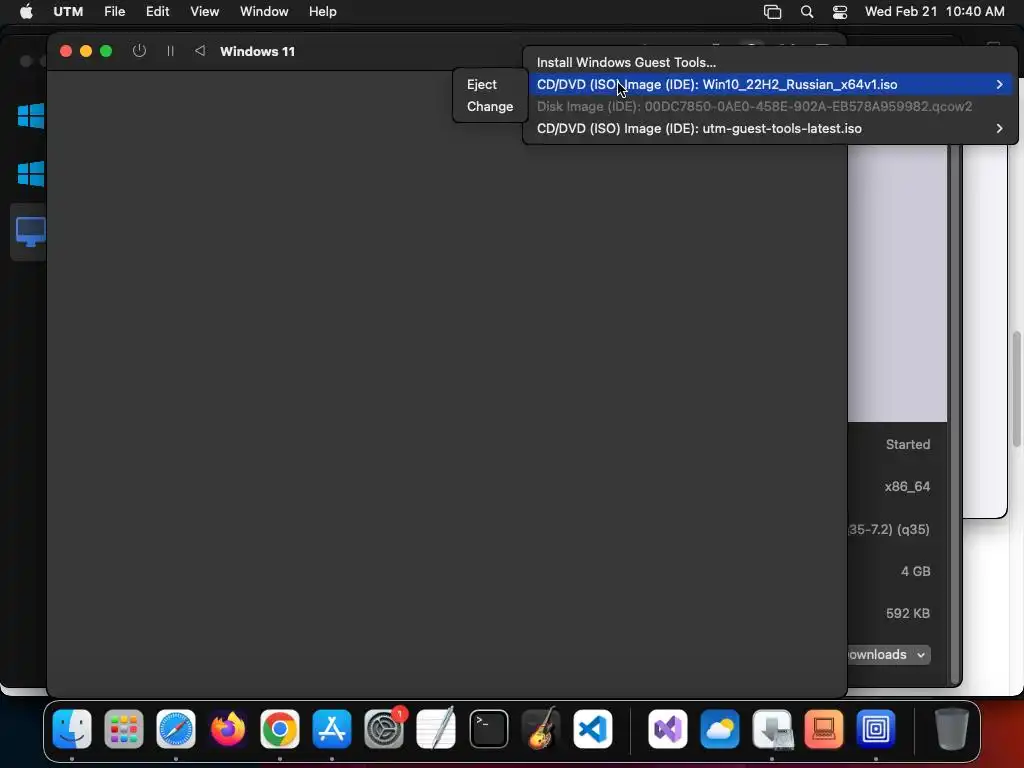Expand the utm-guest-tools-latest.iso submenu

tap(770, 129)
